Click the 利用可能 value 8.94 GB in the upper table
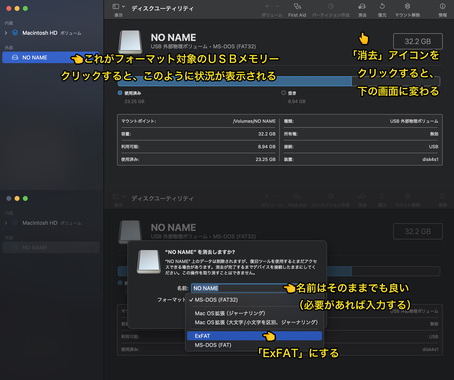454x380 pixels. pos(267,147)
